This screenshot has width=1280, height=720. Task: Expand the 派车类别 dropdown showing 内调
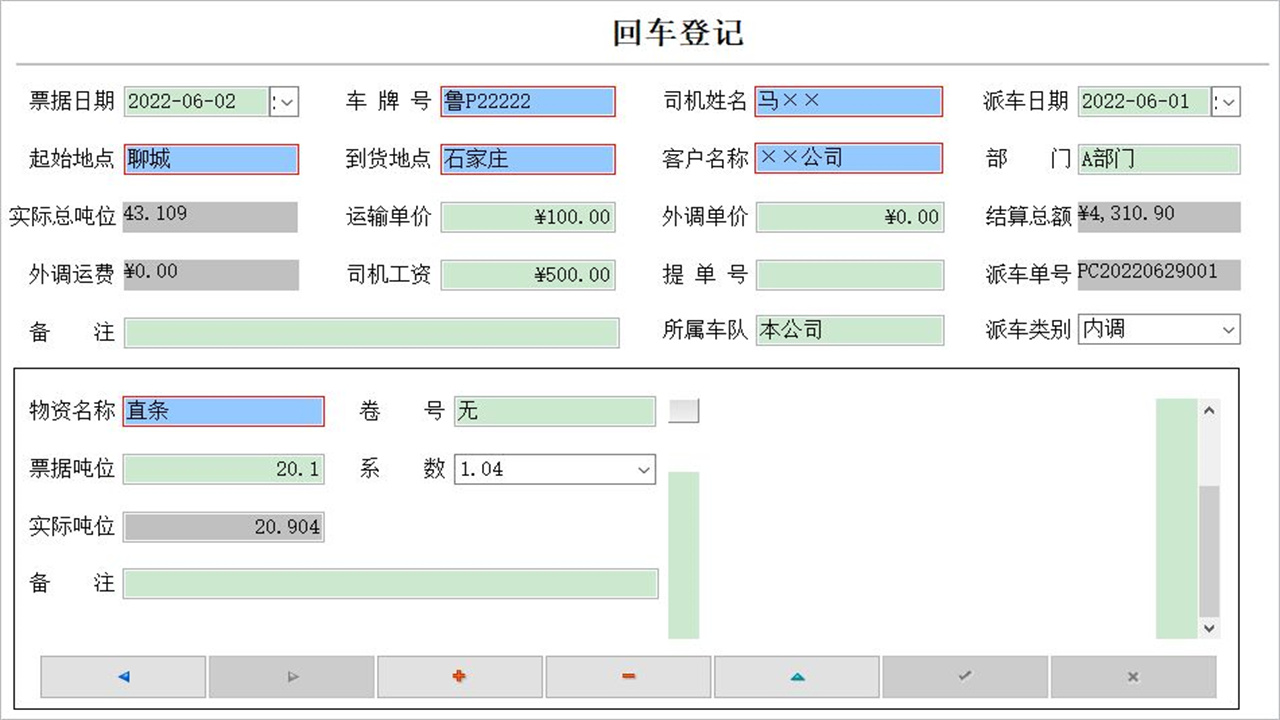coord(1227,331)
